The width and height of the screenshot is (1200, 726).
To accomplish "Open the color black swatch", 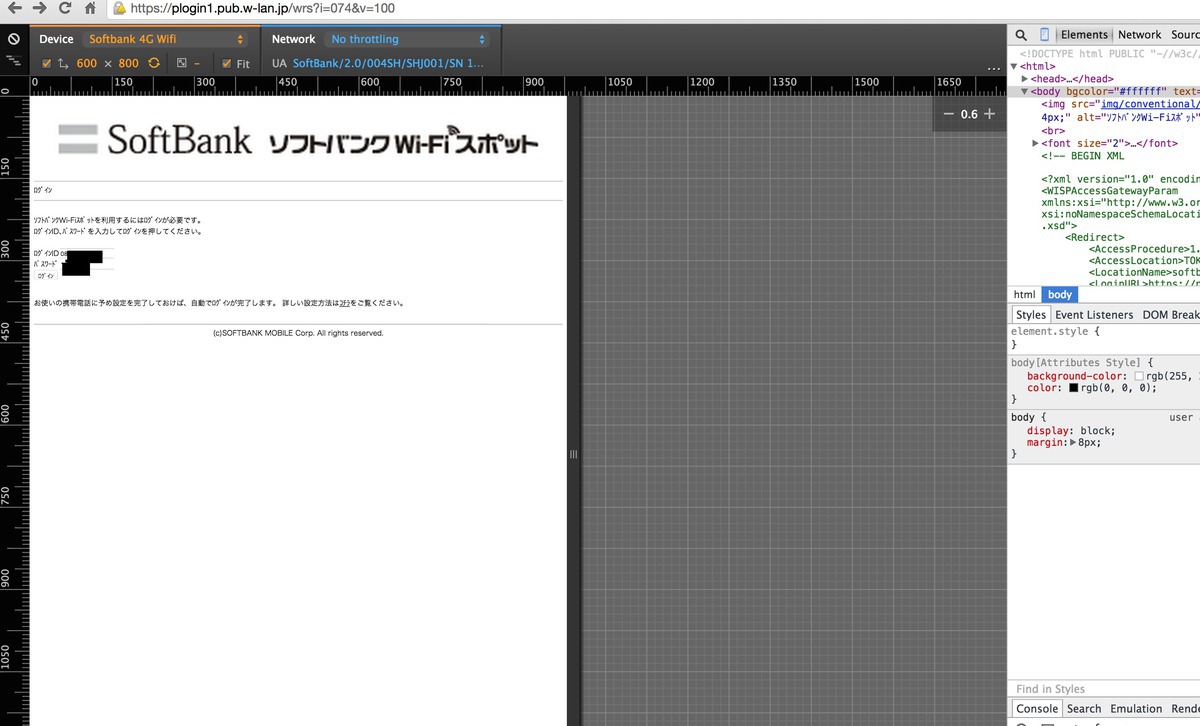I will 1074,388.
